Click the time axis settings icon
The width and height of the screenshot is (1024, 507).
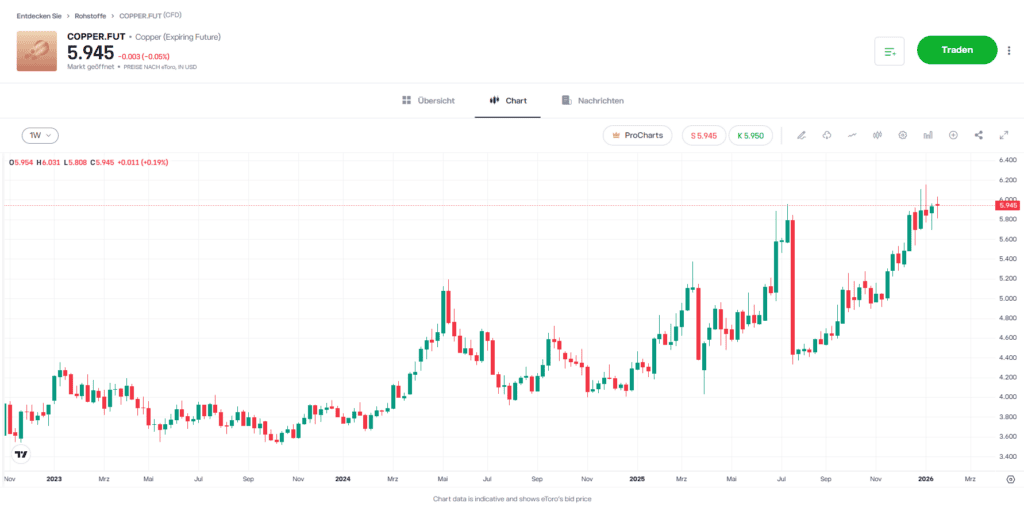pos(1010,480)
